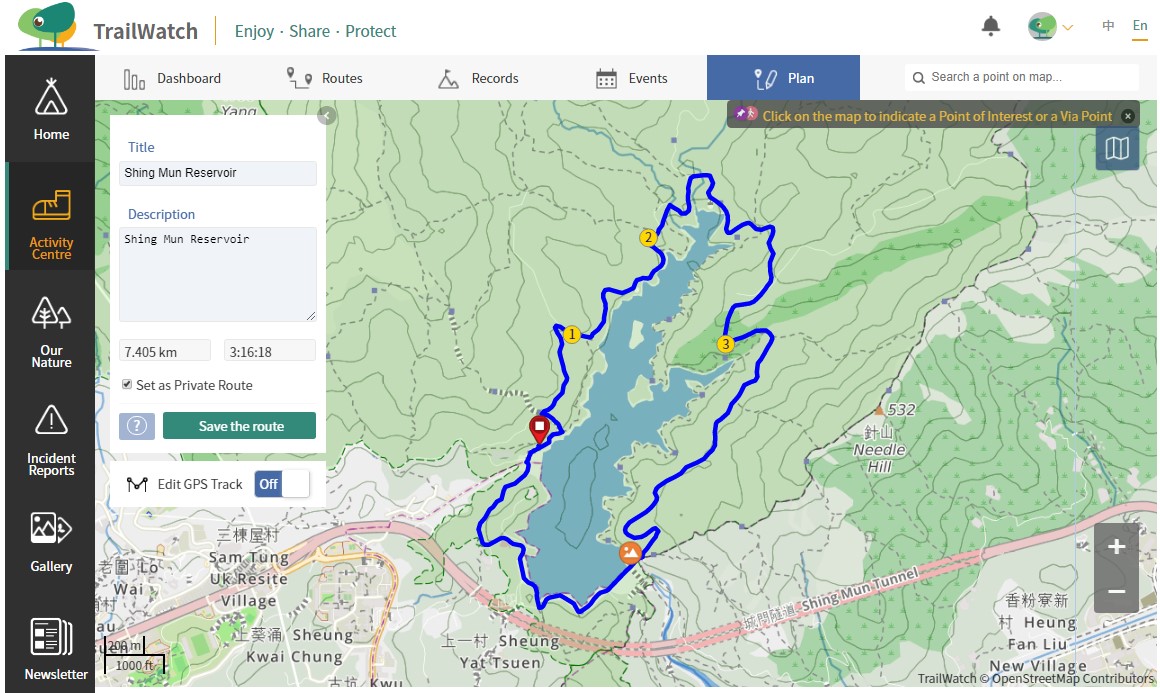The width and height of the screenshot is (1160, 693).
Task: Toggle the Edit GPS Track switch
Action: tap(282, 484)
